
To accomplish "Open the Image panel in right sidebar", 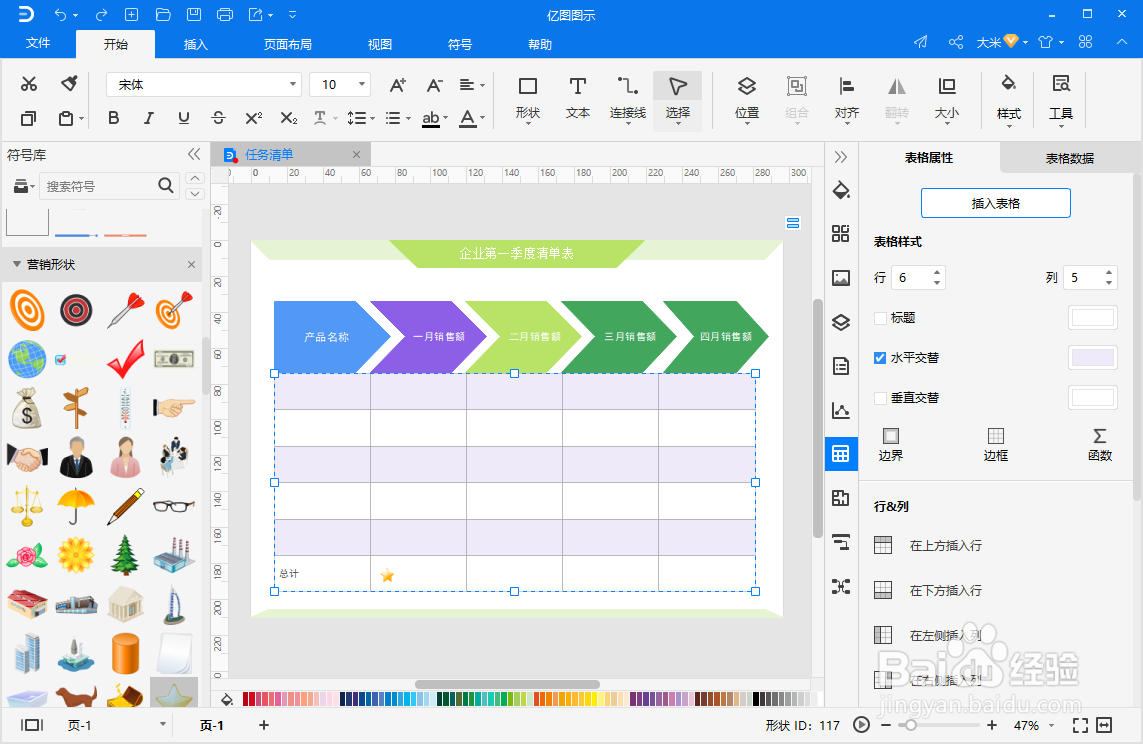I will (840, 278).
